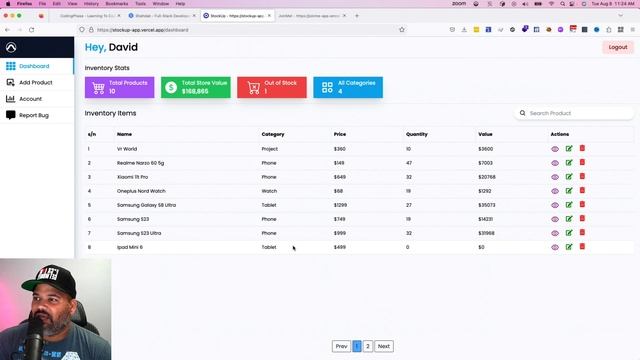Click the "$35073" value cell
This screenshot has width=640, height=360.
click(x=487, y=205)
